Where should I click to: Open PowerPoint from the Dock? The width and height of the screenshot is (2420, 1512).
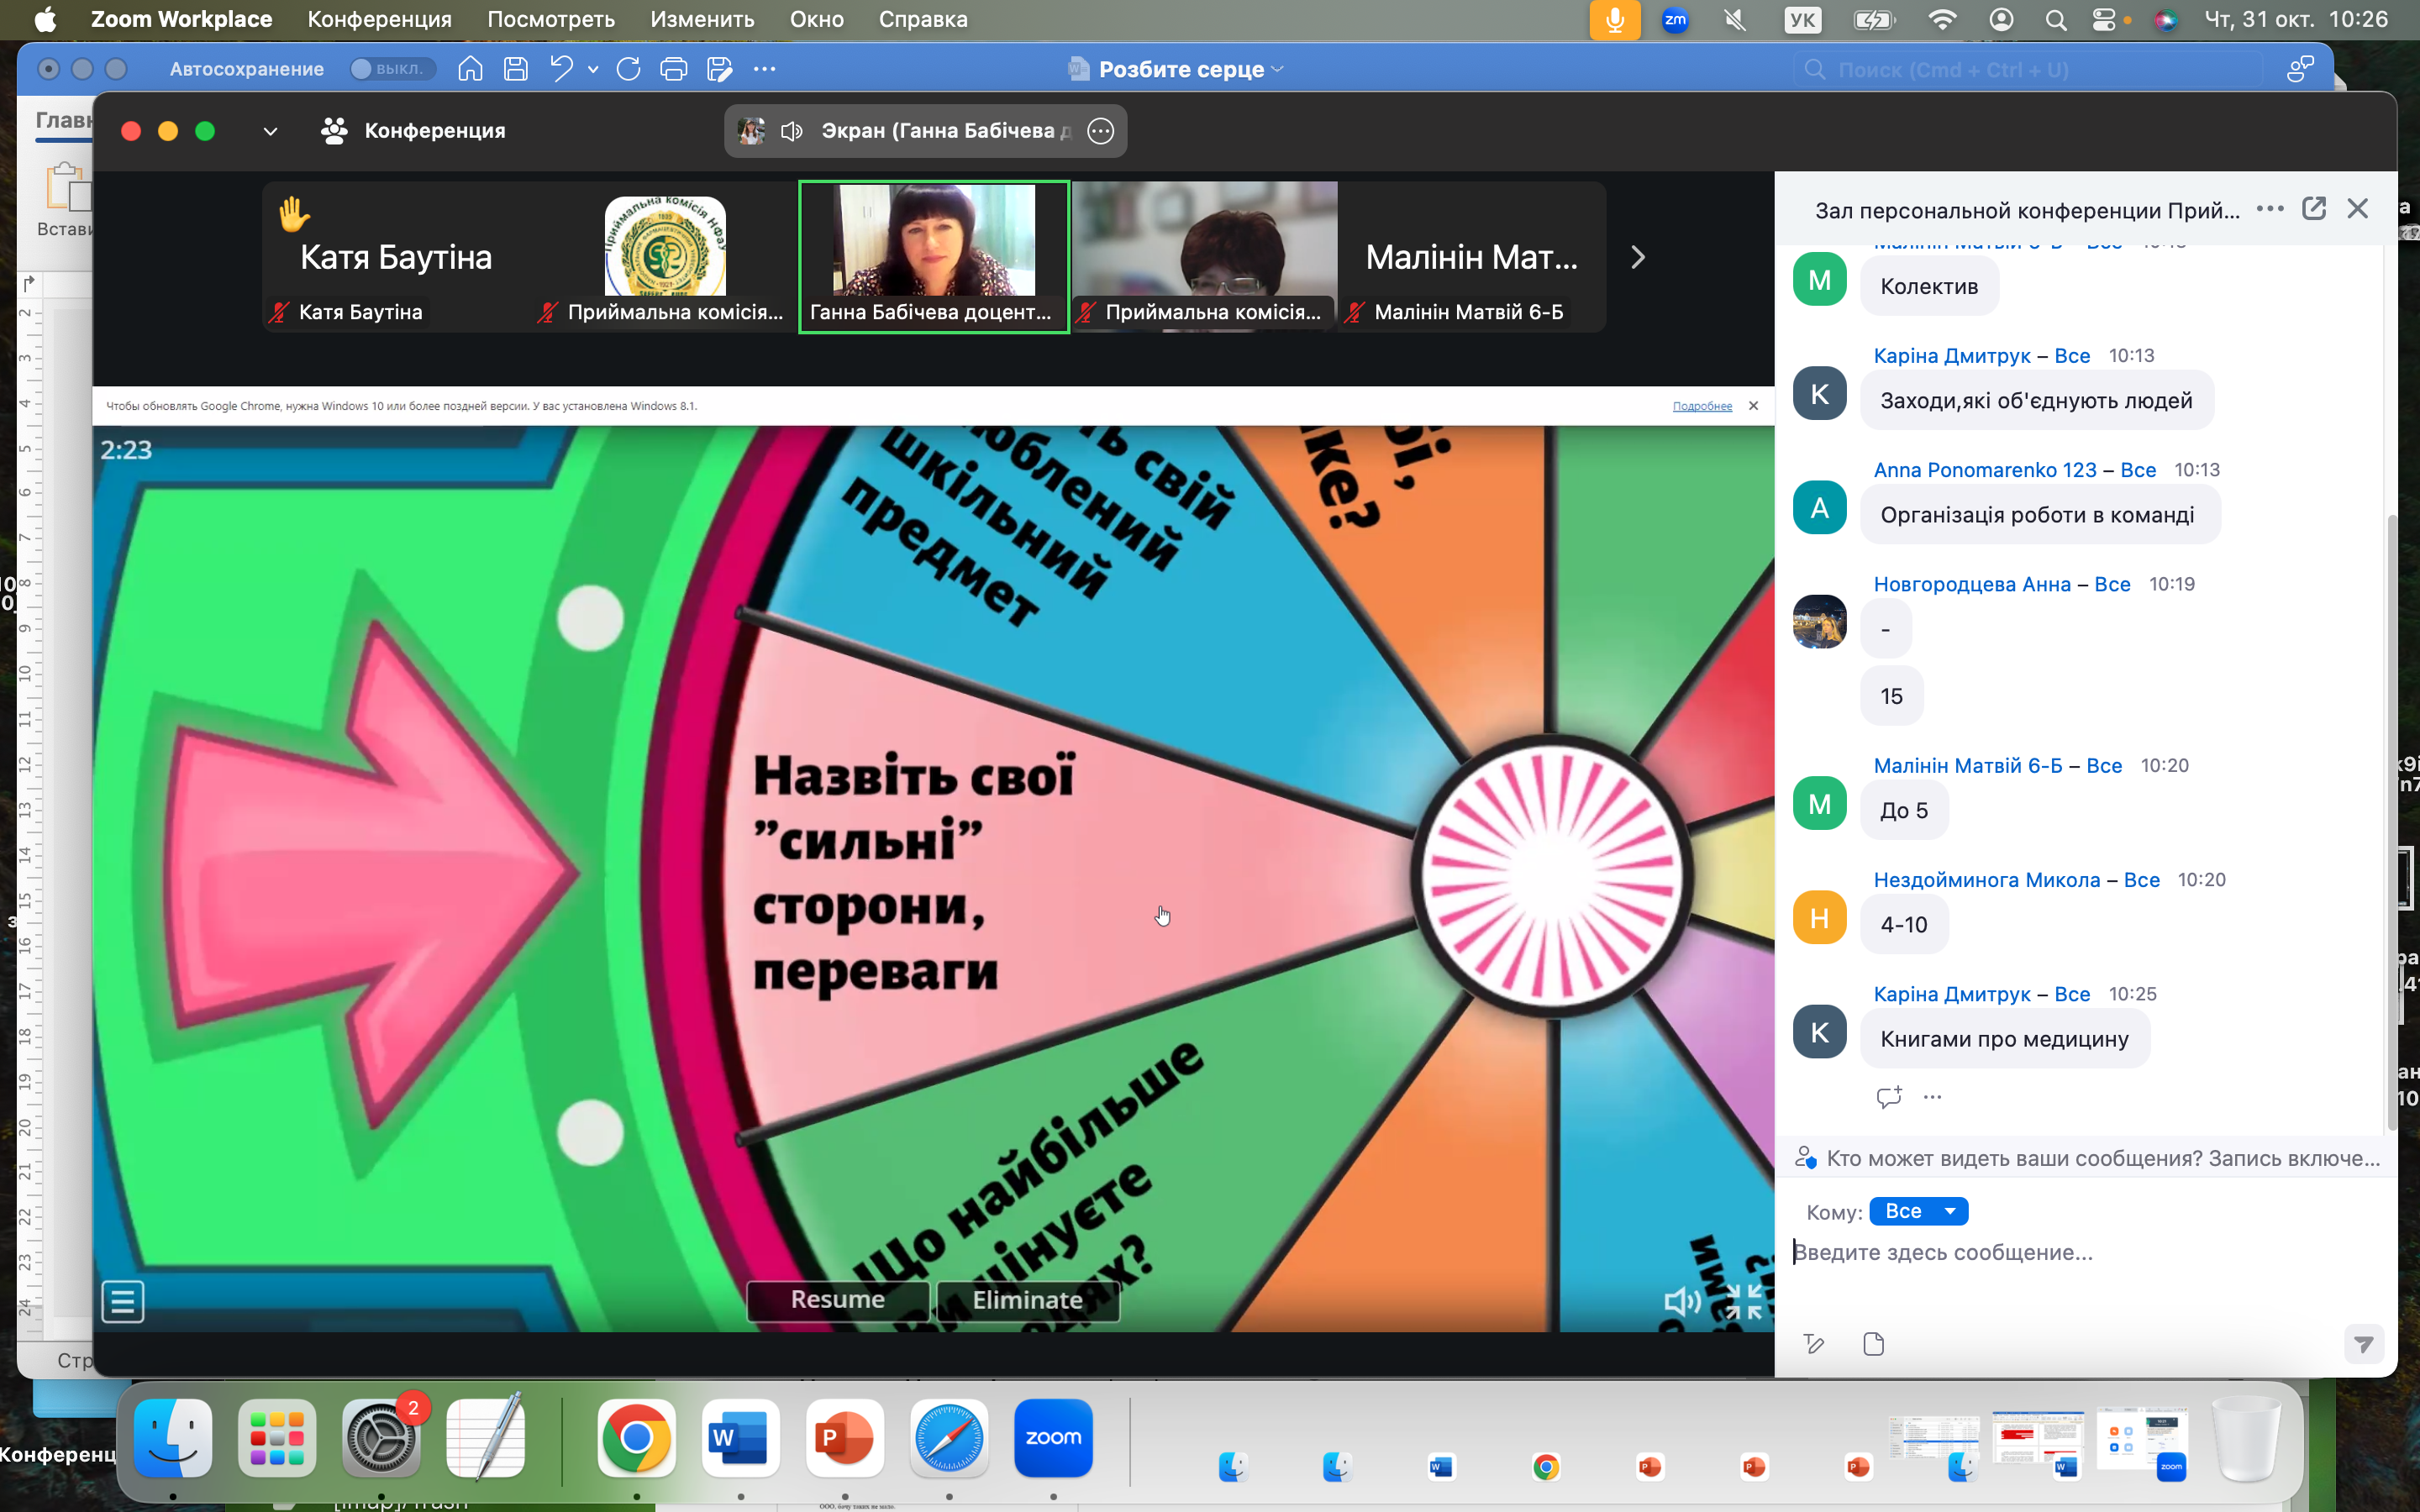pos(845,1438)
